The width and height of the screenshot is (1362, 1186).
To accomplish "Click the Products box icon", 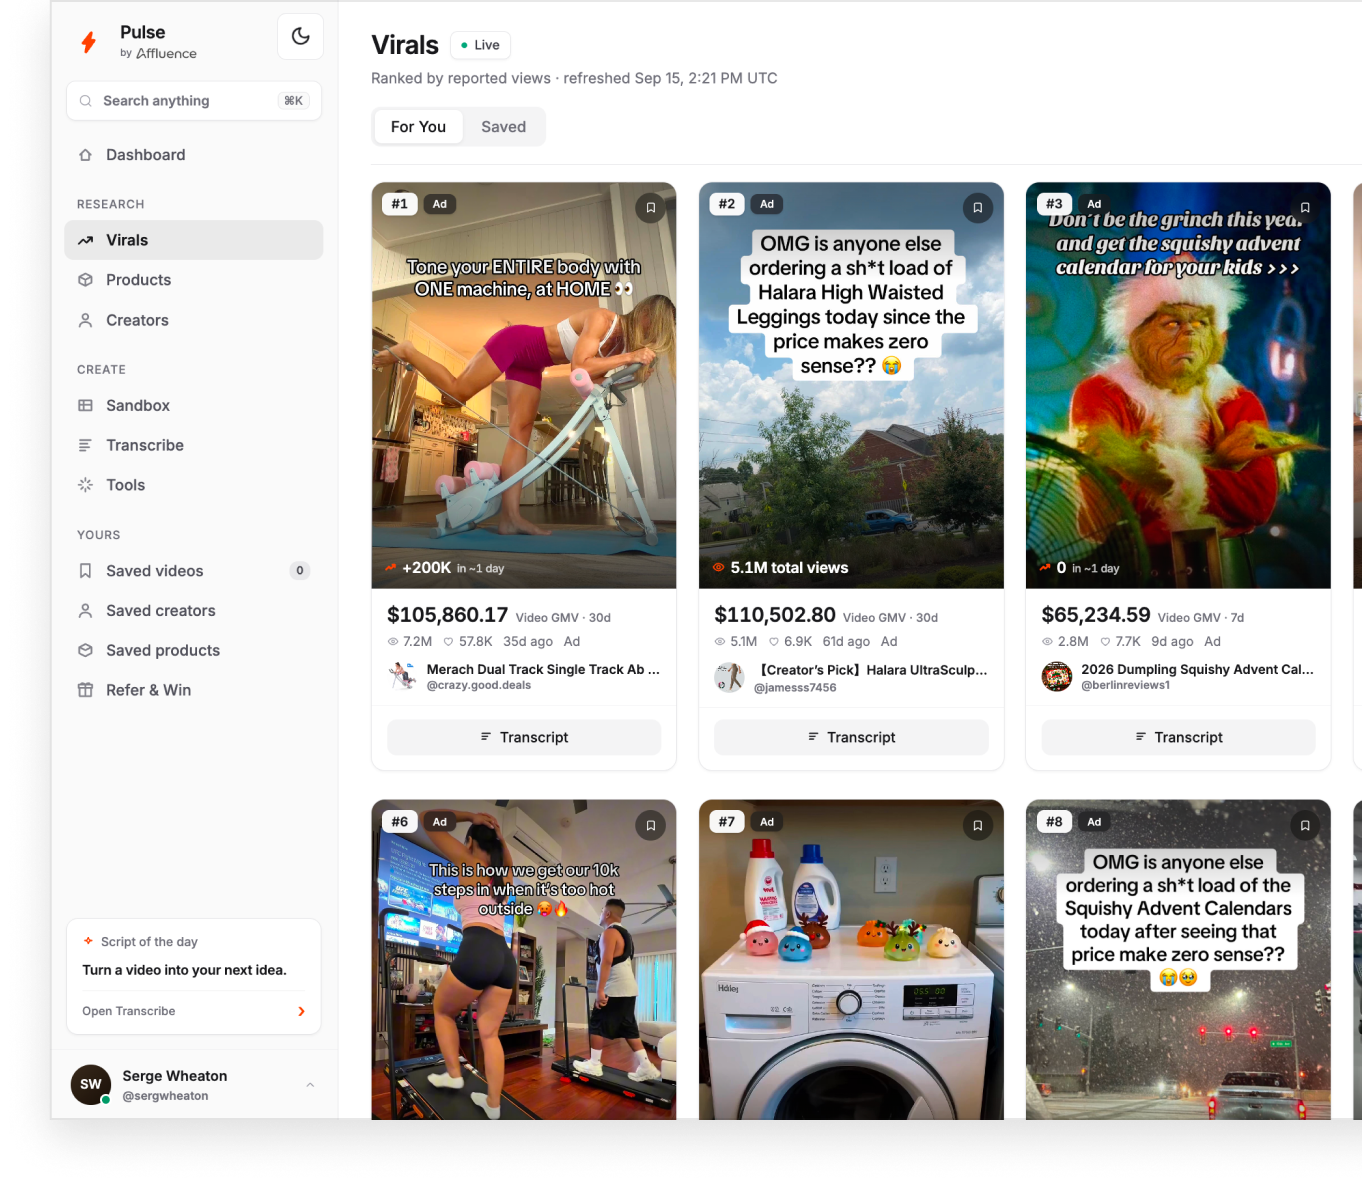I will click(86, 280).
